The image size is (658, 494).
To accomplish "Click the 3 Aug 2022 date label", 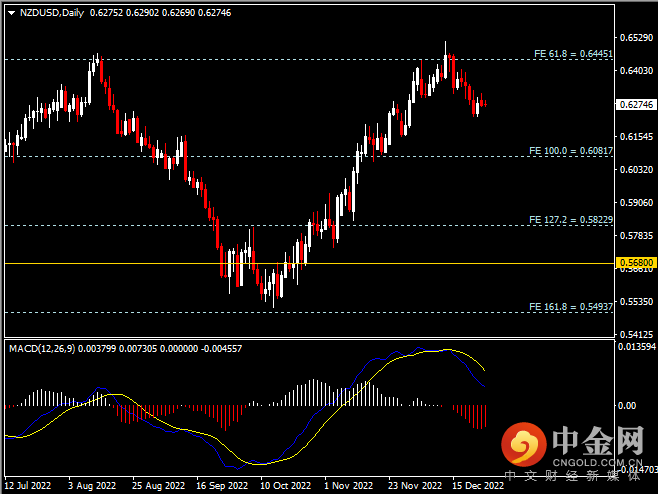I will 92,485.
